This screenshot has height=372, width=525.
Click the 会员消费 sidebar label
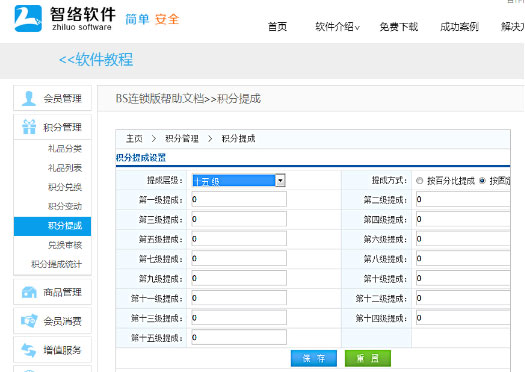point(63,321)
